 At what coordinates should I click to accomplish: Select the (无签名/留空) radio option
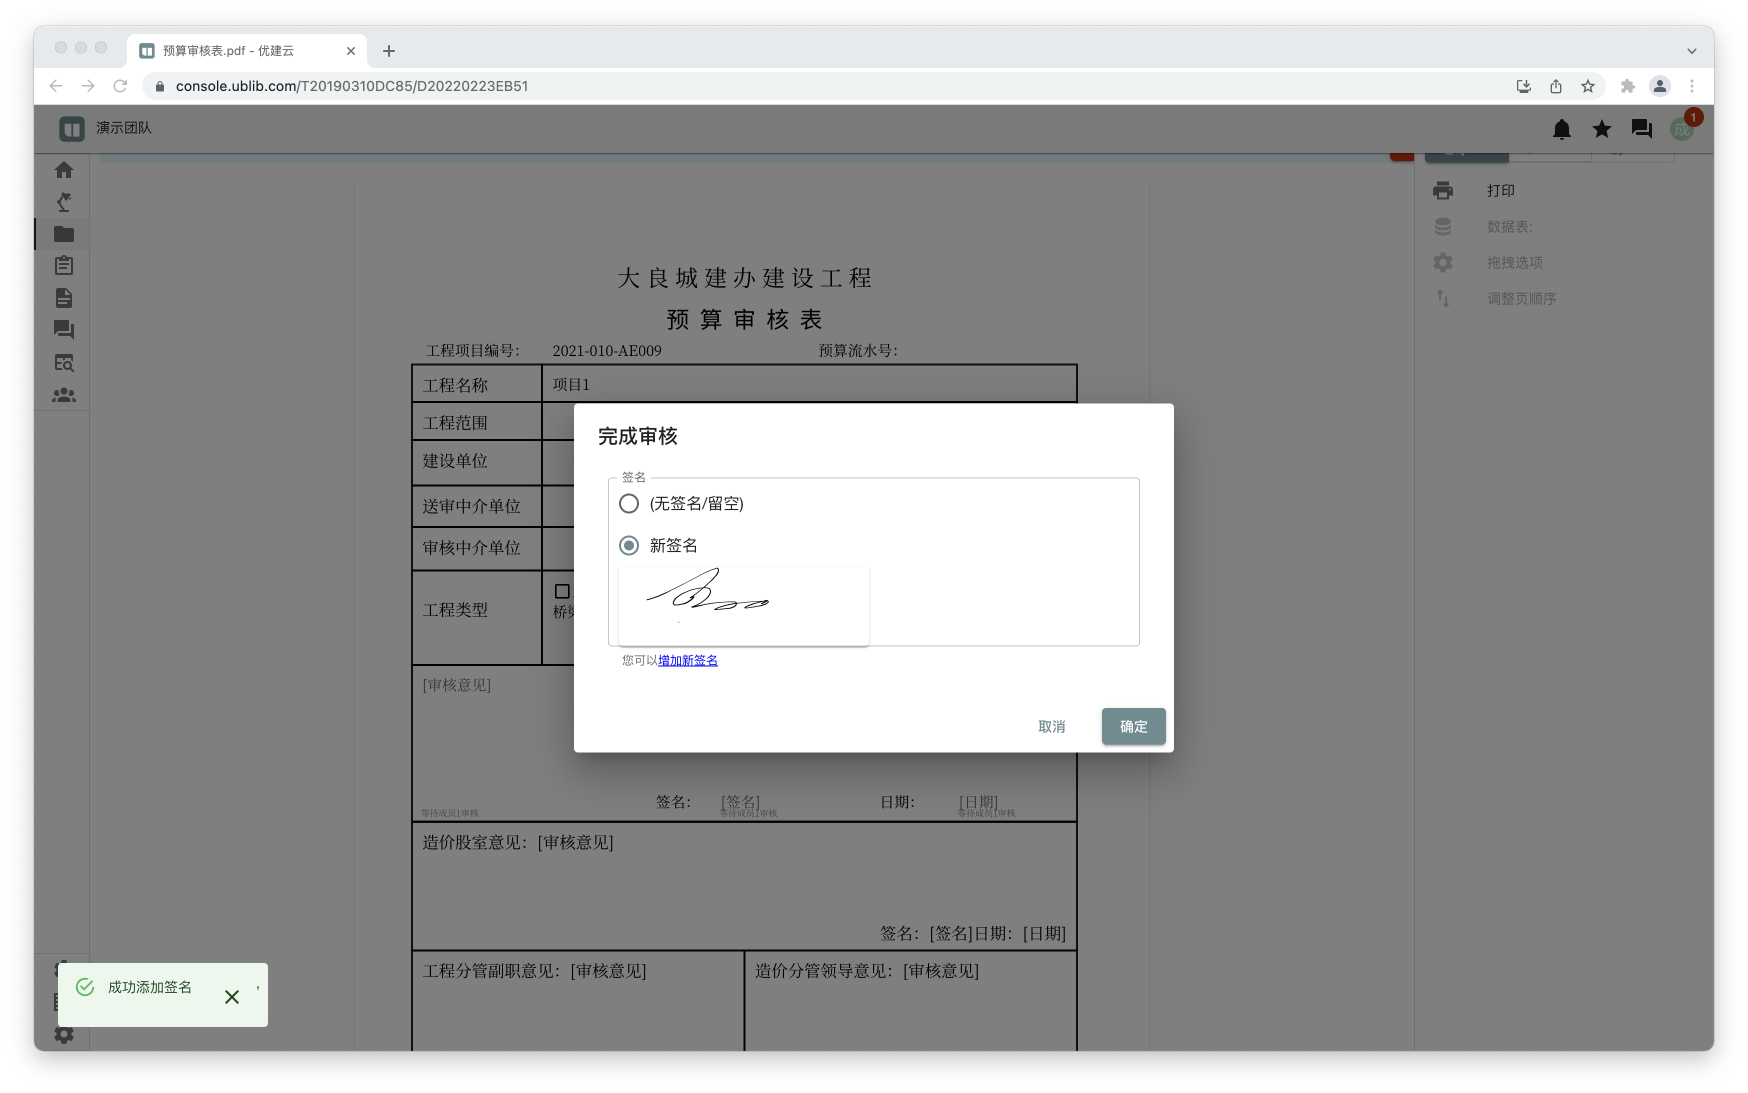[x=629, y=504]
